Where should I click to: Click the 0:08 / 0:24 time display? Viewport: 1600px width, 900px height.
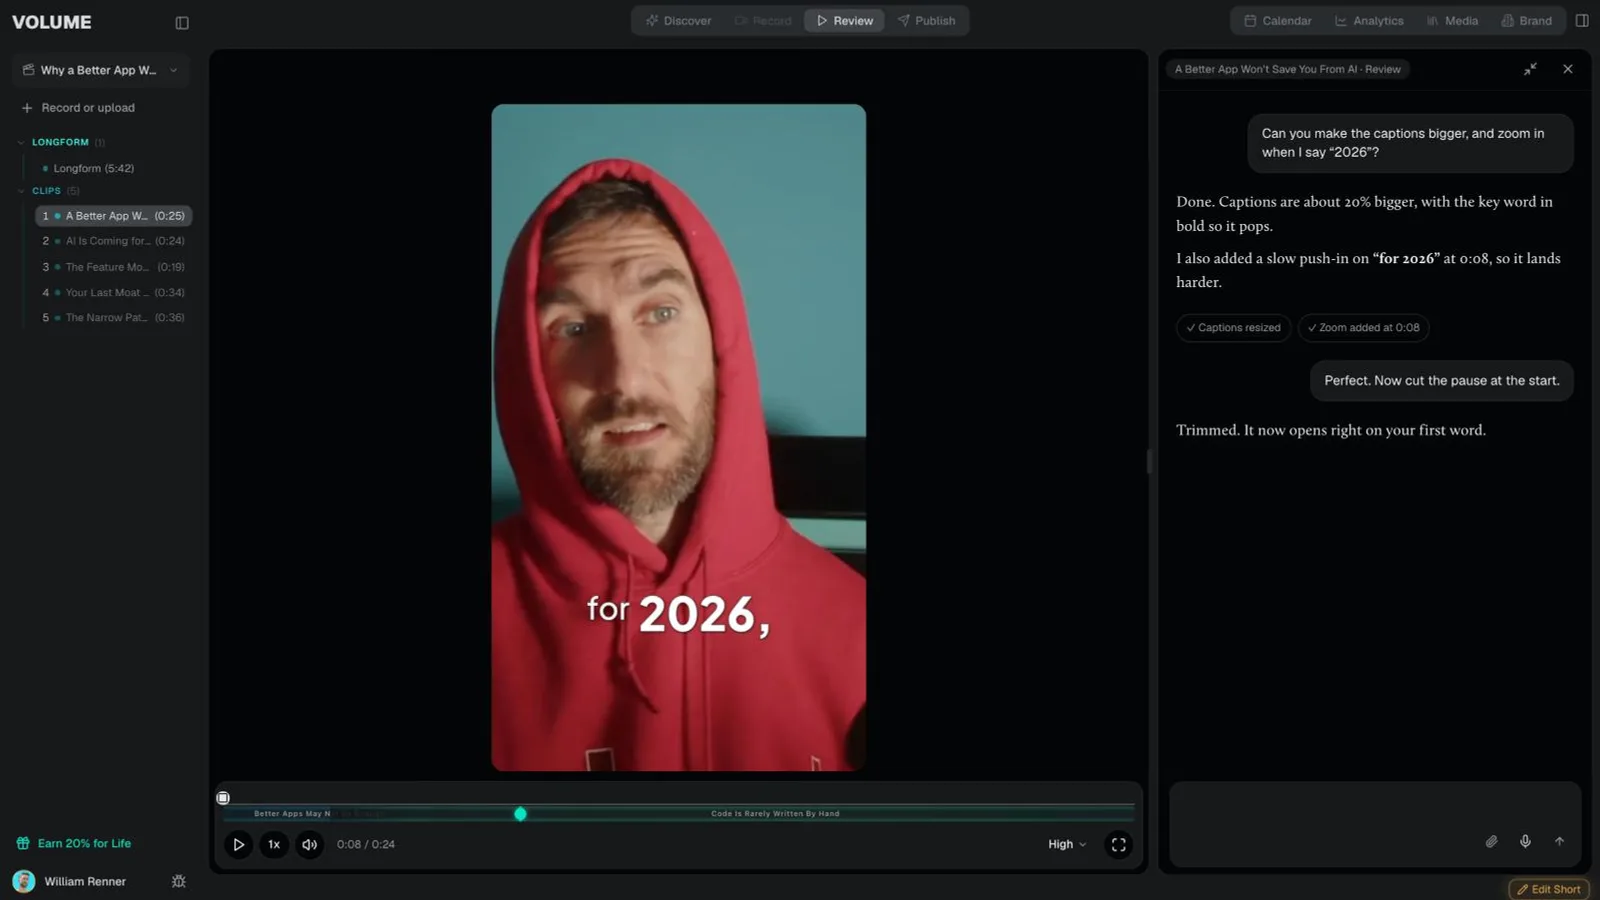coord(366,844)
